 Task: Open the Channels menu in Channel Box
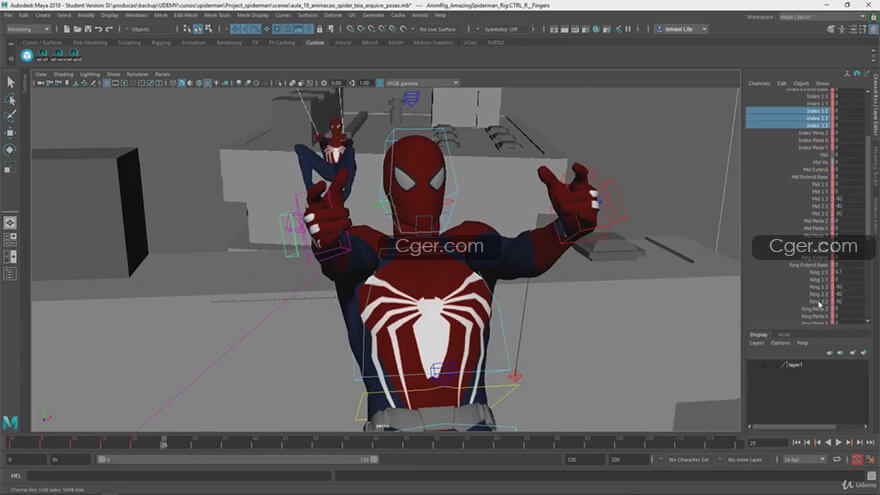pos(759,84)
